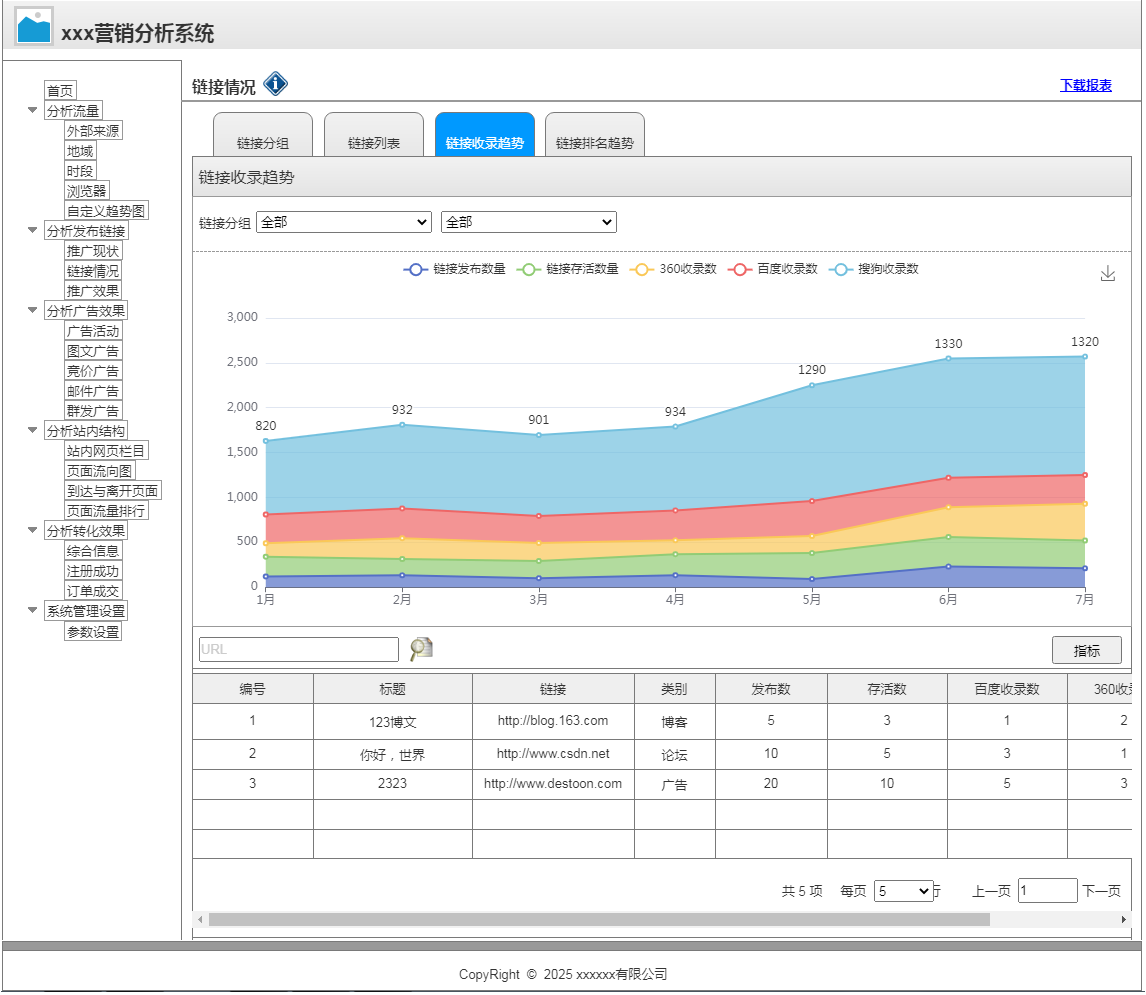The width and height of the screenshot is (1146, 995).
Task: Switch to the 链接列表 tab
Action: point(374,135)
